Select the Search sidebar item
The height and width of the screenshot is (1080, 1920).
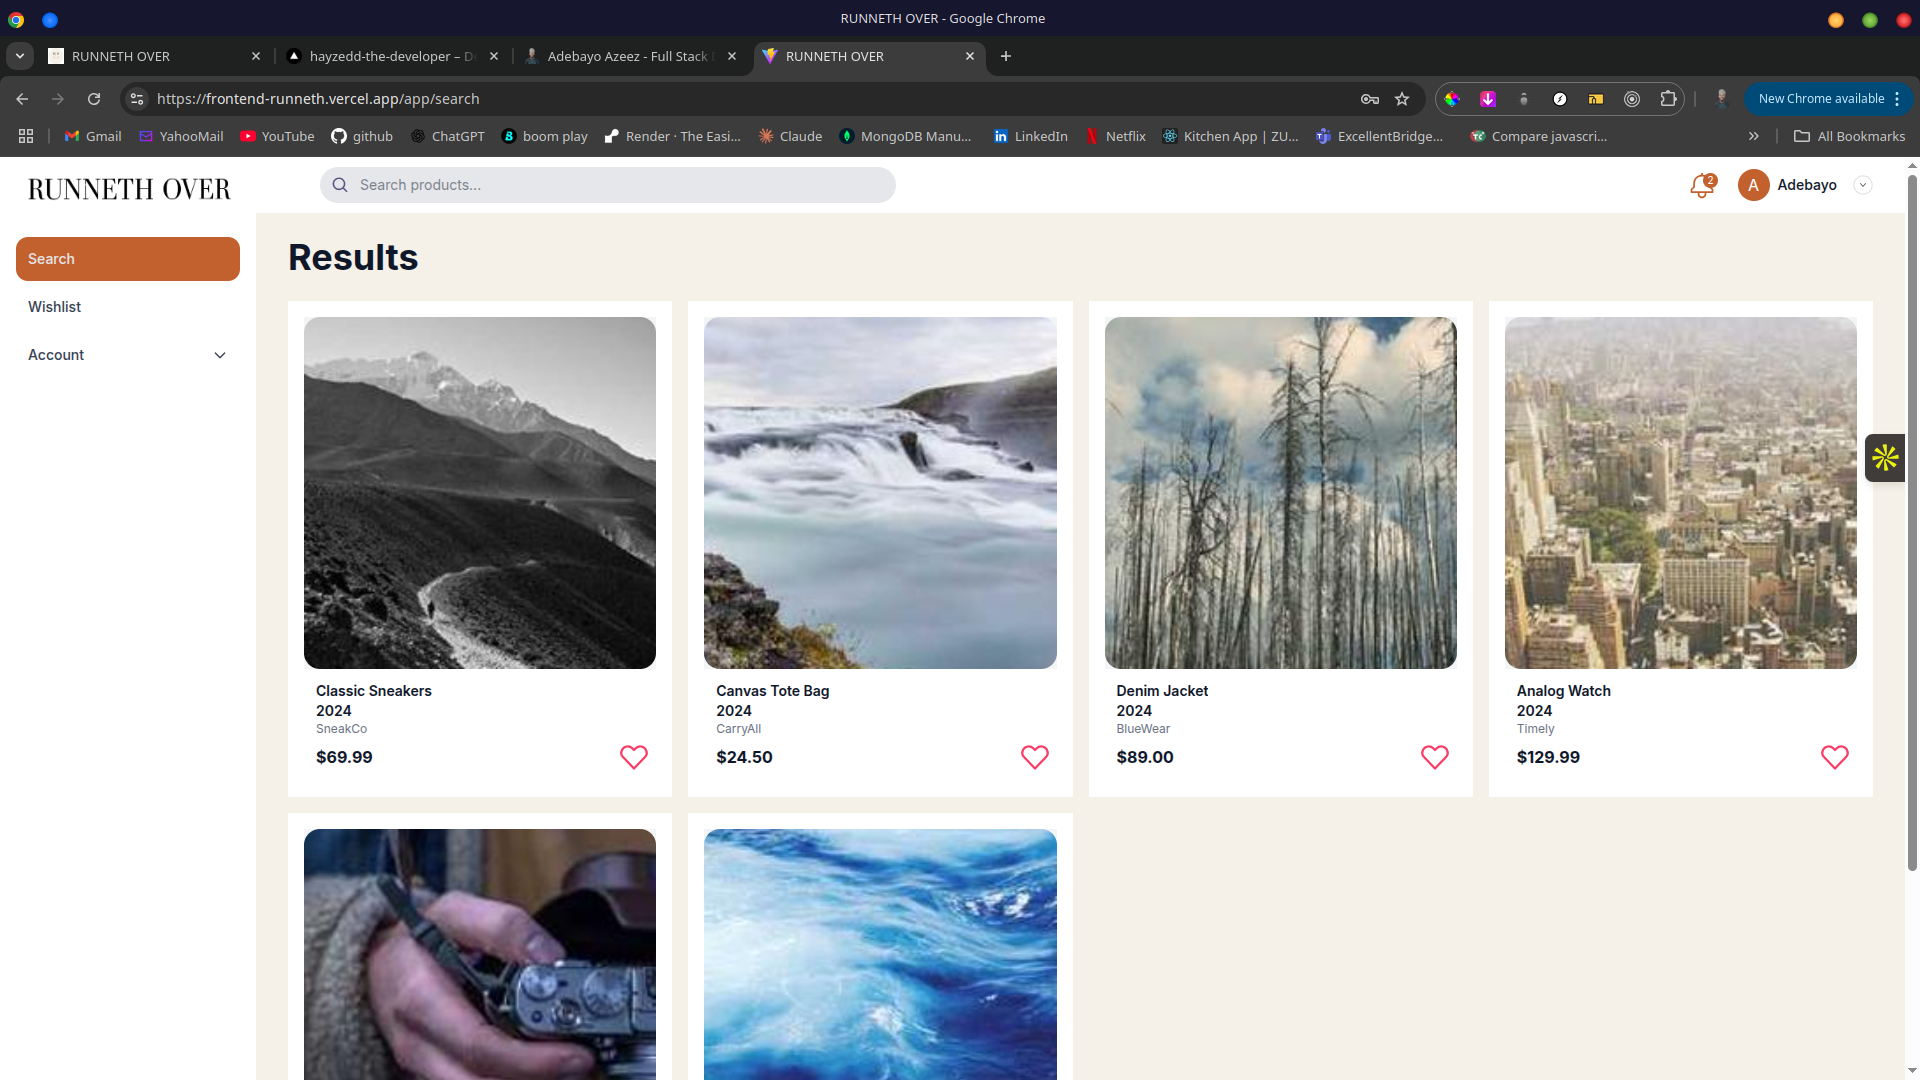tap(128, 259)
